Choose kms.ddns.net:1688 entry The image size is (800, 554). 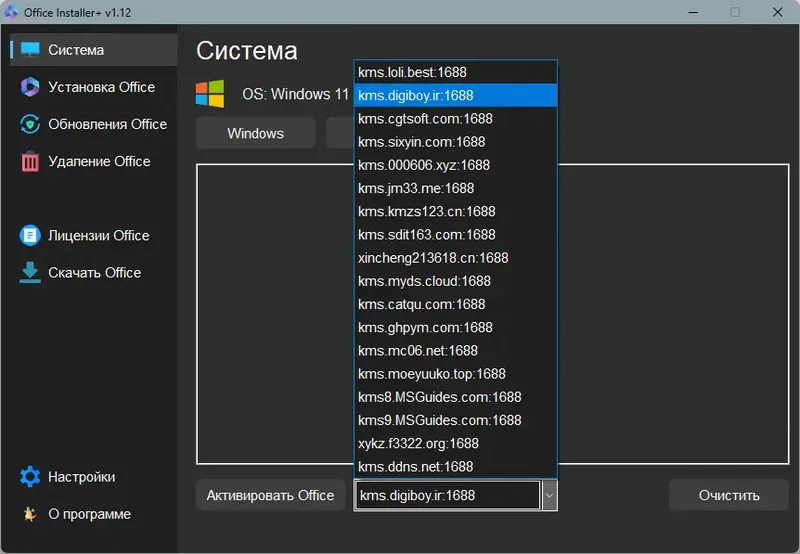click(x=456, y=467)
